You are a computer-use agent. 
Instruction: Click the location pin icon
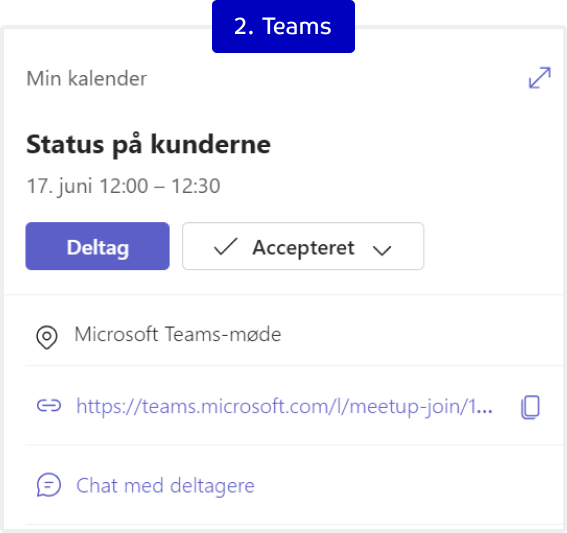click(47, 337)
